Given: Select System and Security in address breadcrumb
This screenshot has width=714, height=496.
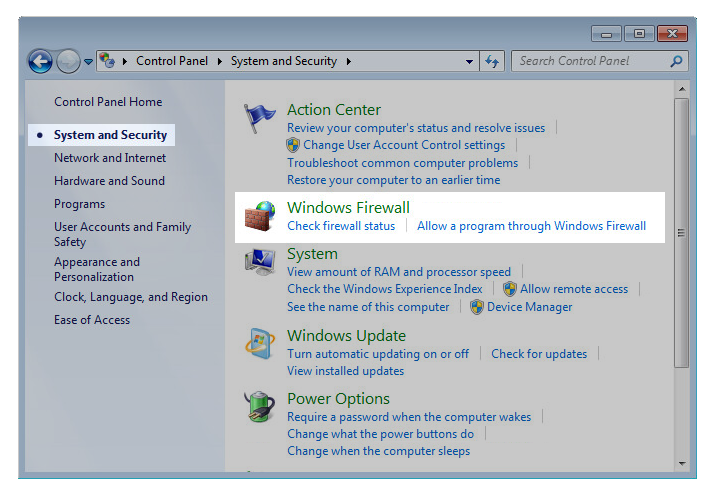Looking at the screenshot, I should click(x=284, y=61).
